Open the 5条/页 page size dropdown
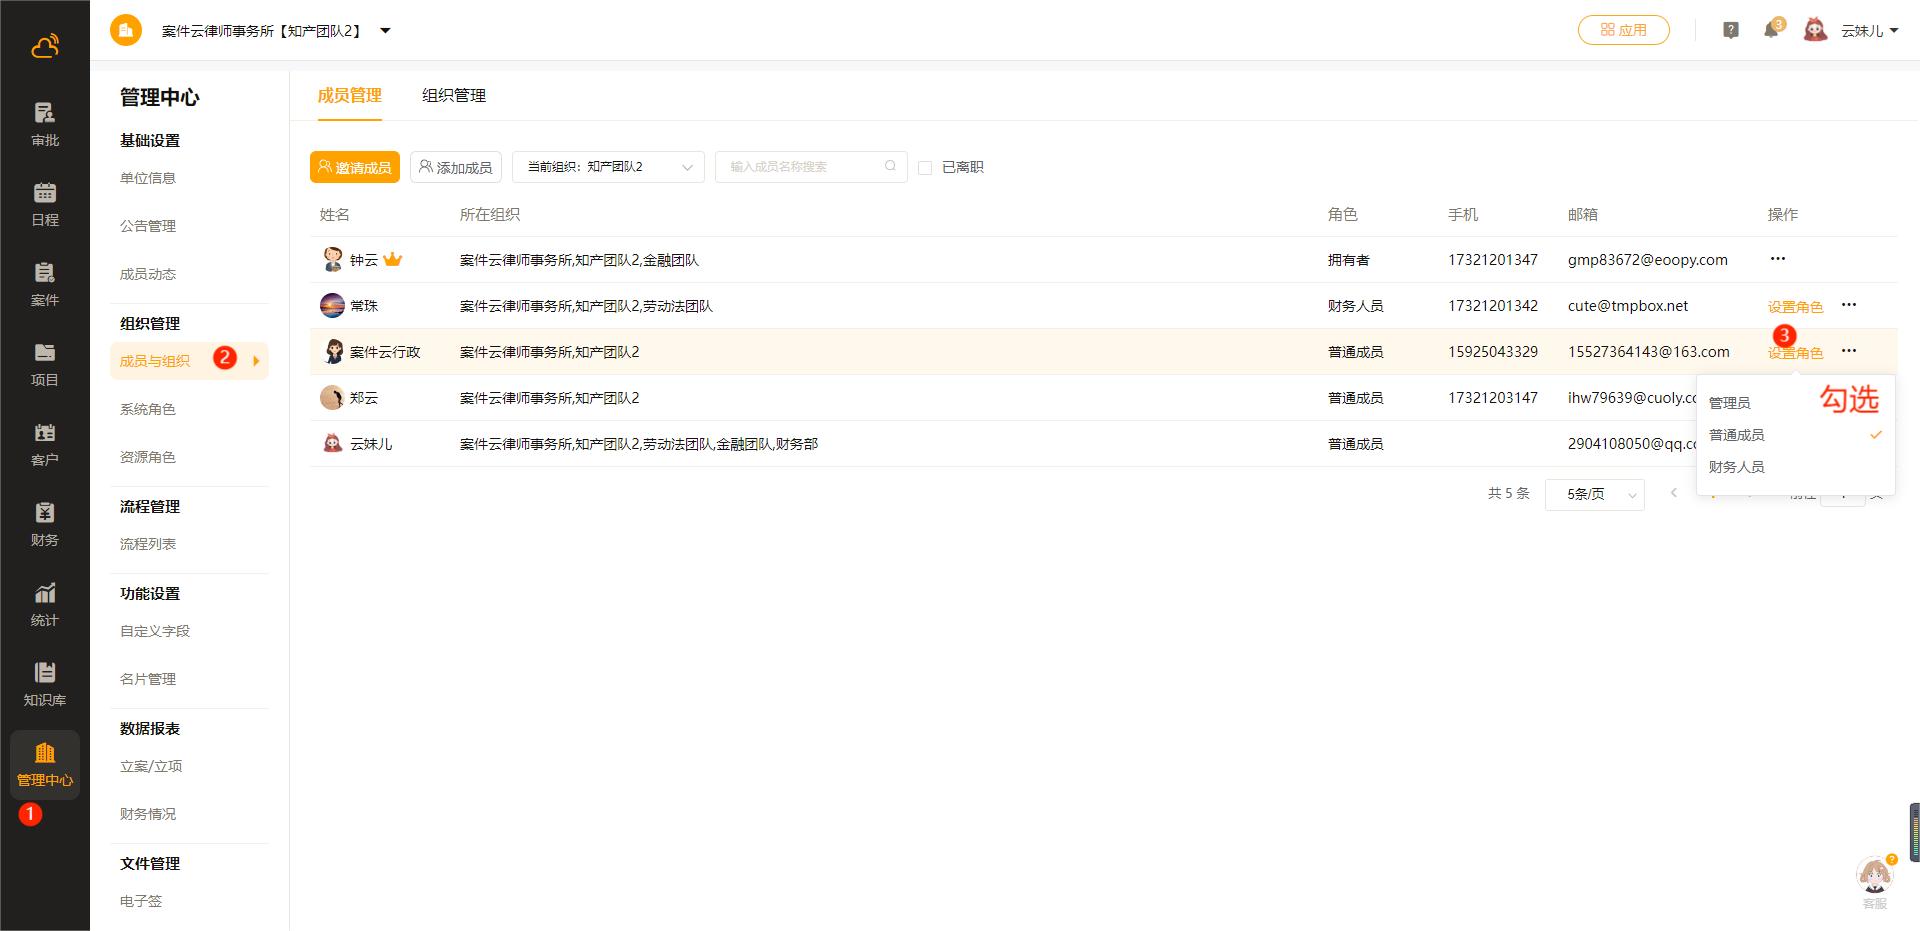 (1594, 494)
